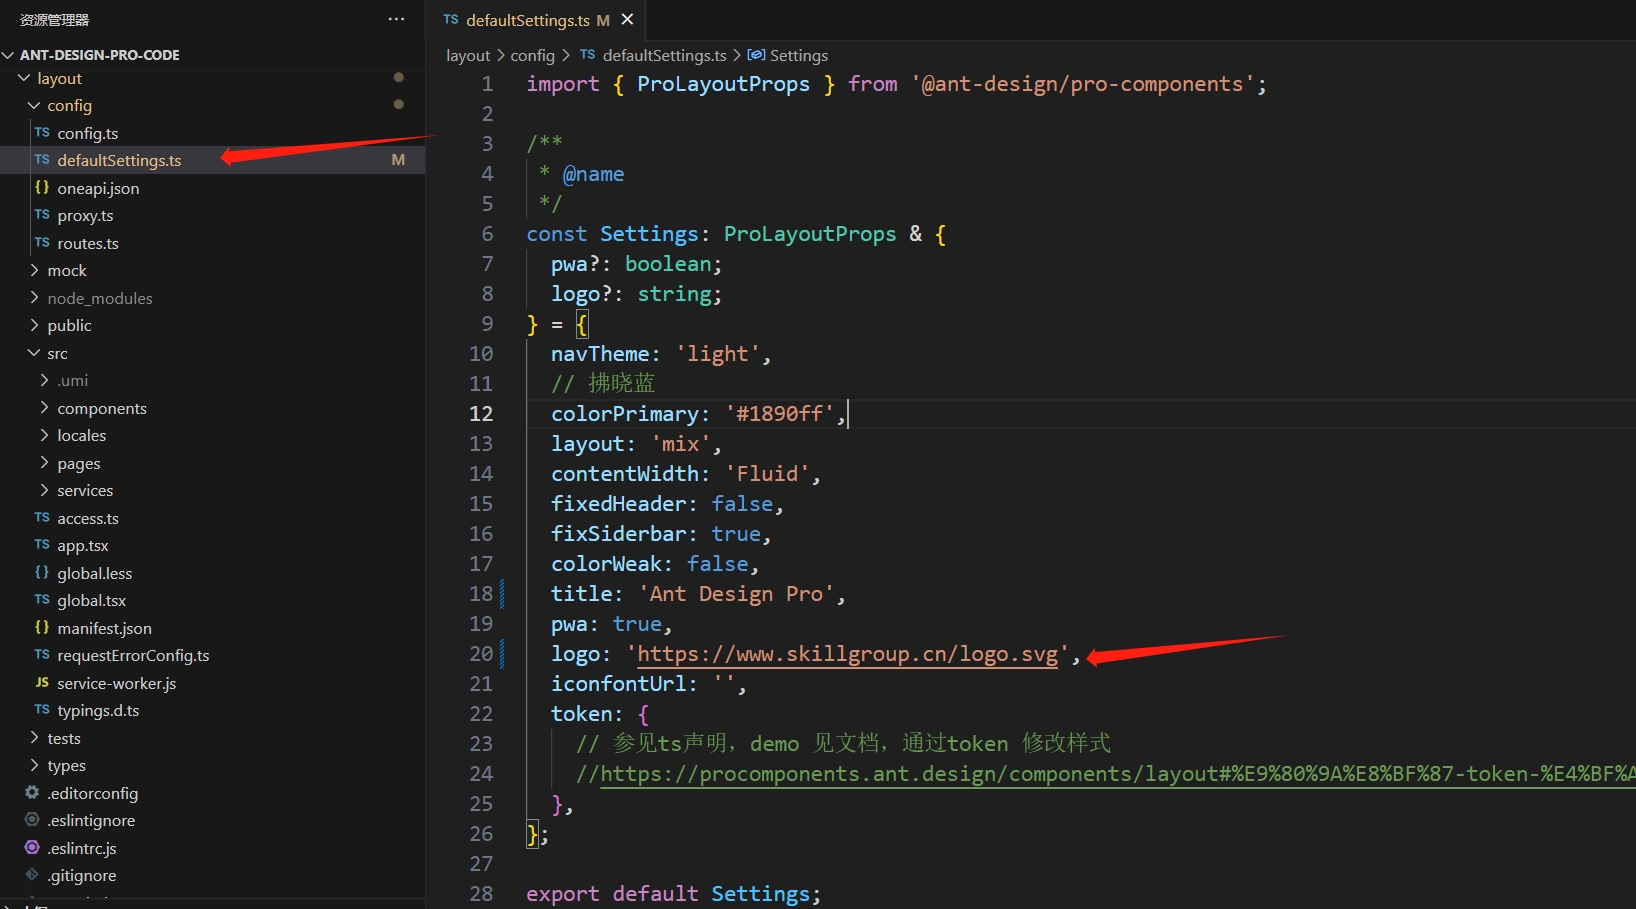The image size is (1636, 909).
Task: Click the TS icon of access.ts
Action: 42,518
